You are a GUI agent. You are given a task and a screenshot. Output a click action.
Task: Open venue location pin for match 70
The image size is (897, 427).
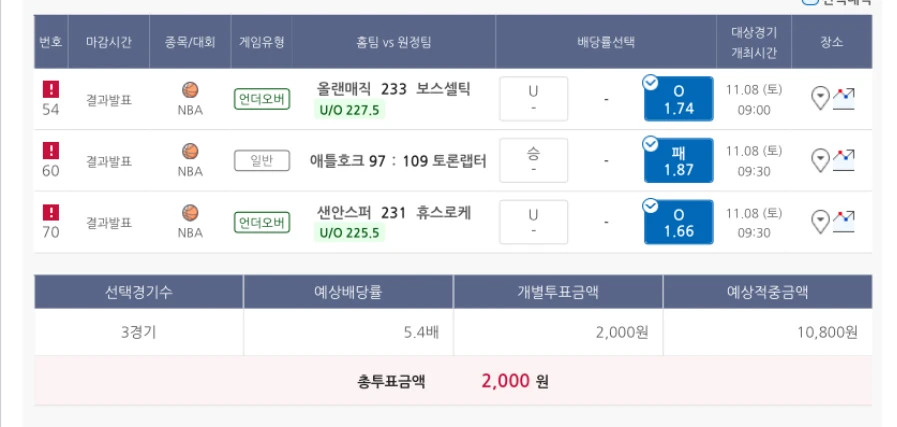click(819, 222)
